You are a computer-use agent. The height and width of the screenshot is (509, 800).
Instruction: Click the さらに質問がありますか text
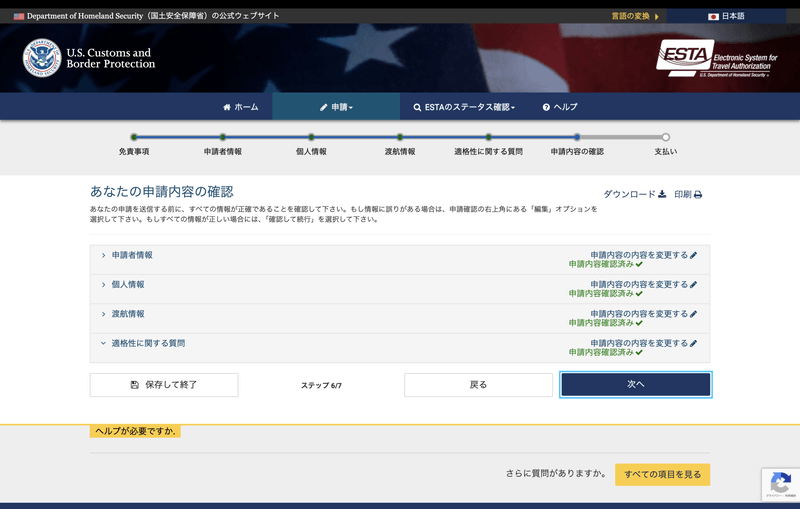point(556,473)
